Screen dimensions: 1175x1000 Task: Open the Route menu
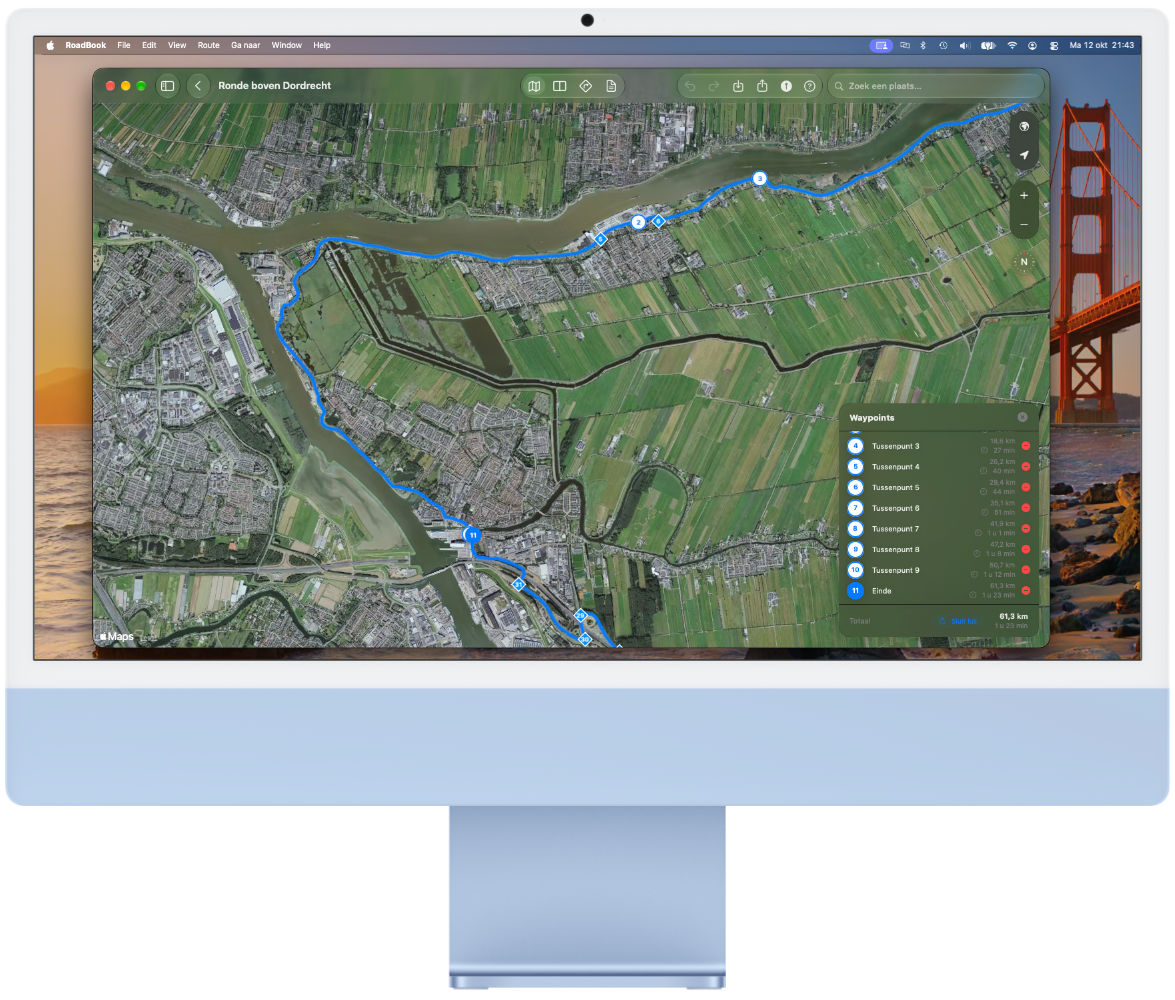tap(208, 45)
